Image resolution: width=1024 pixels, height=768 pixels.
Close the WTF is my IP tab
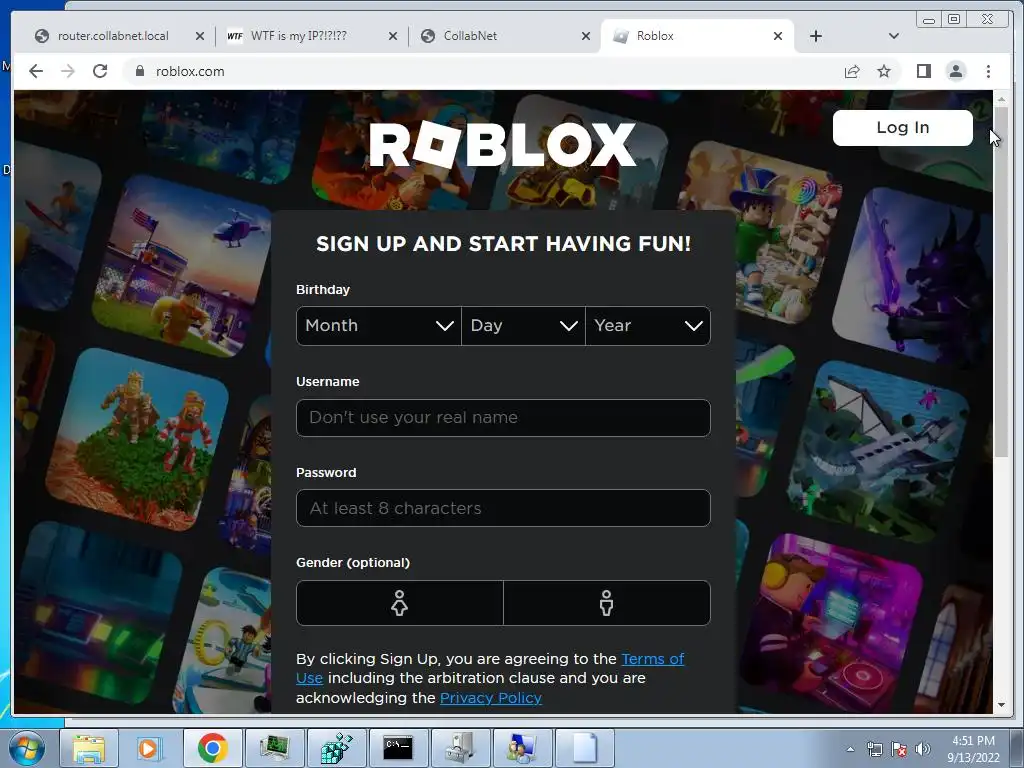click(x=392, y=36)
